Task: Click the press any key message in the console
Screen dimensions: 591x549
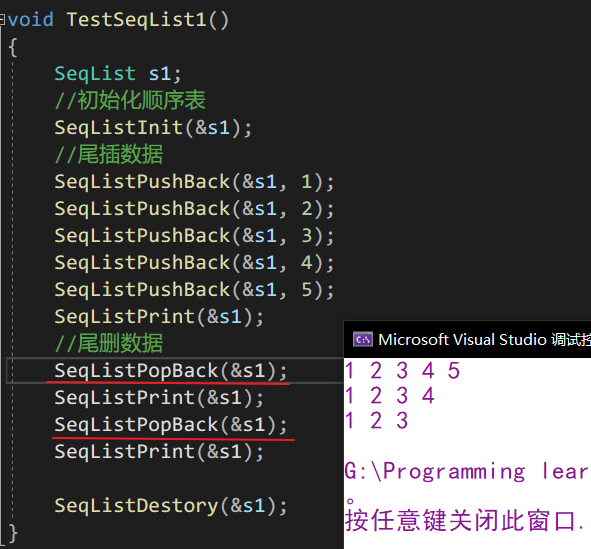Action: (465, 521)
